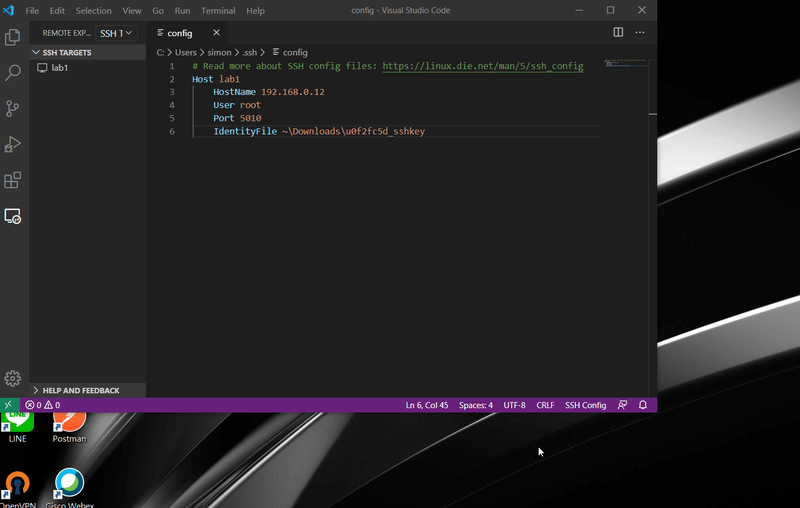Expand the HELP AND FEEDBACK section
This screenshot has height=508, width=800.
pyautogui.click(x=87, y=390)
